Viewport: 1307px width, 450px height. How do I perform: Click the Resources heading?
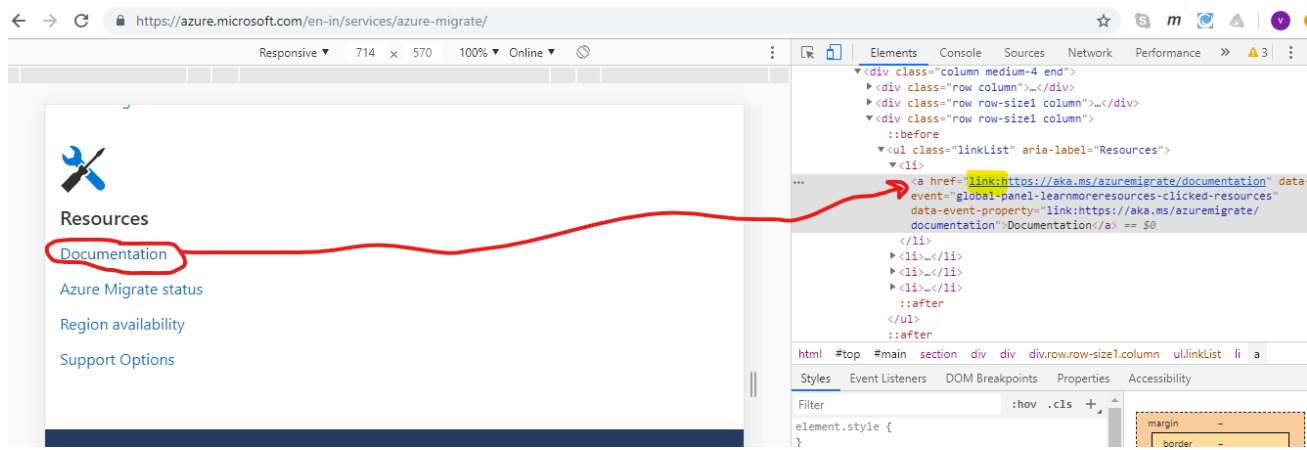(104, 218)
